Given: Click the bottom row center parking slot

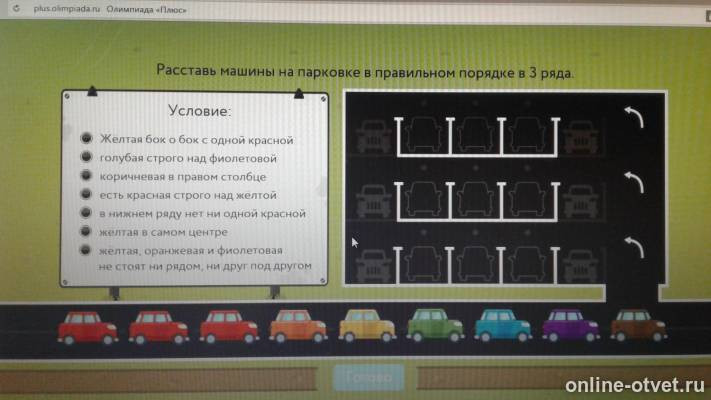Looking at the screenshot, I should pyautogui.click(x=476, y=265).
